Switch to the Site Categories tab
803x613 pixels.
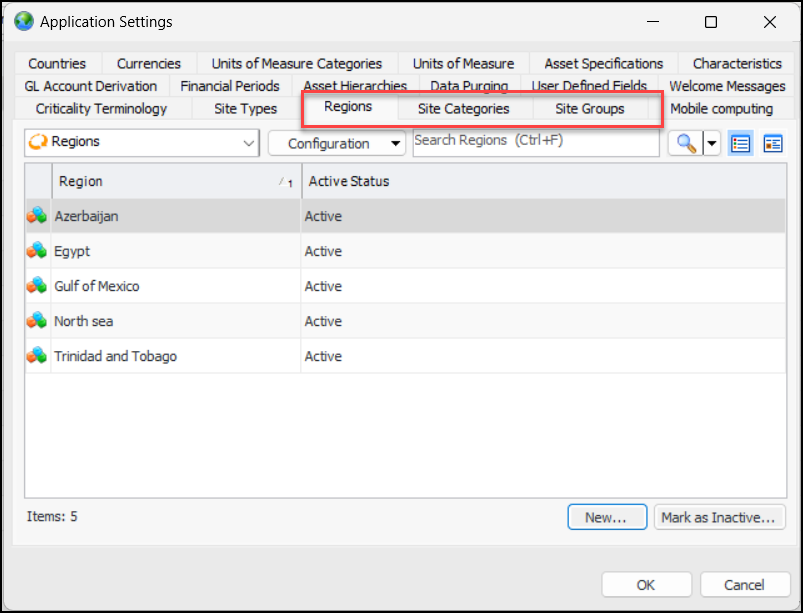click(463, 109)
